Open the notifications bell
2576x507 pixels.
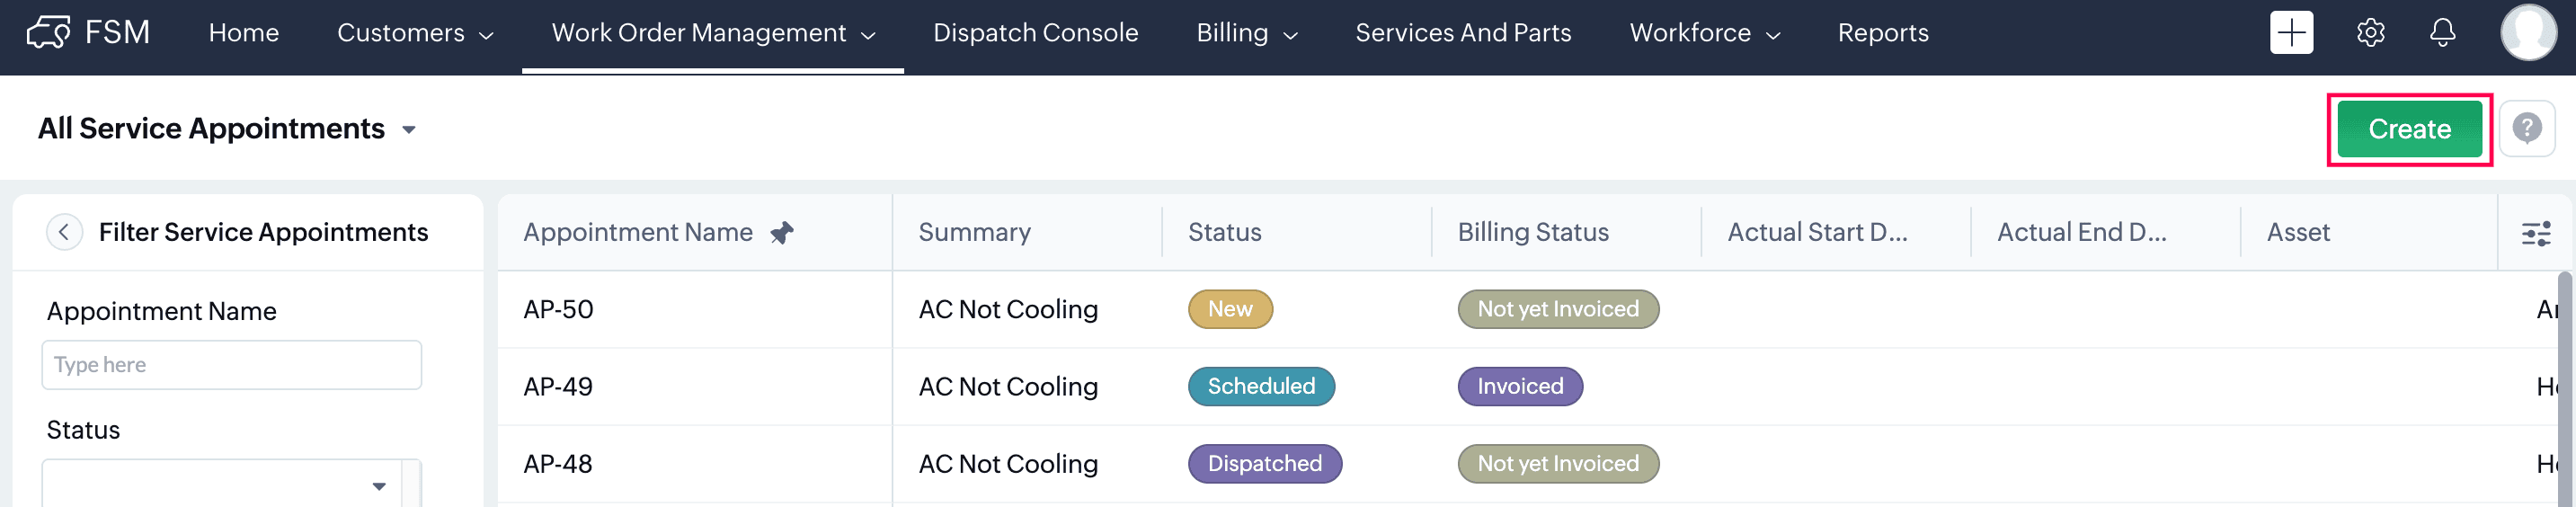tap(2442, 33)
